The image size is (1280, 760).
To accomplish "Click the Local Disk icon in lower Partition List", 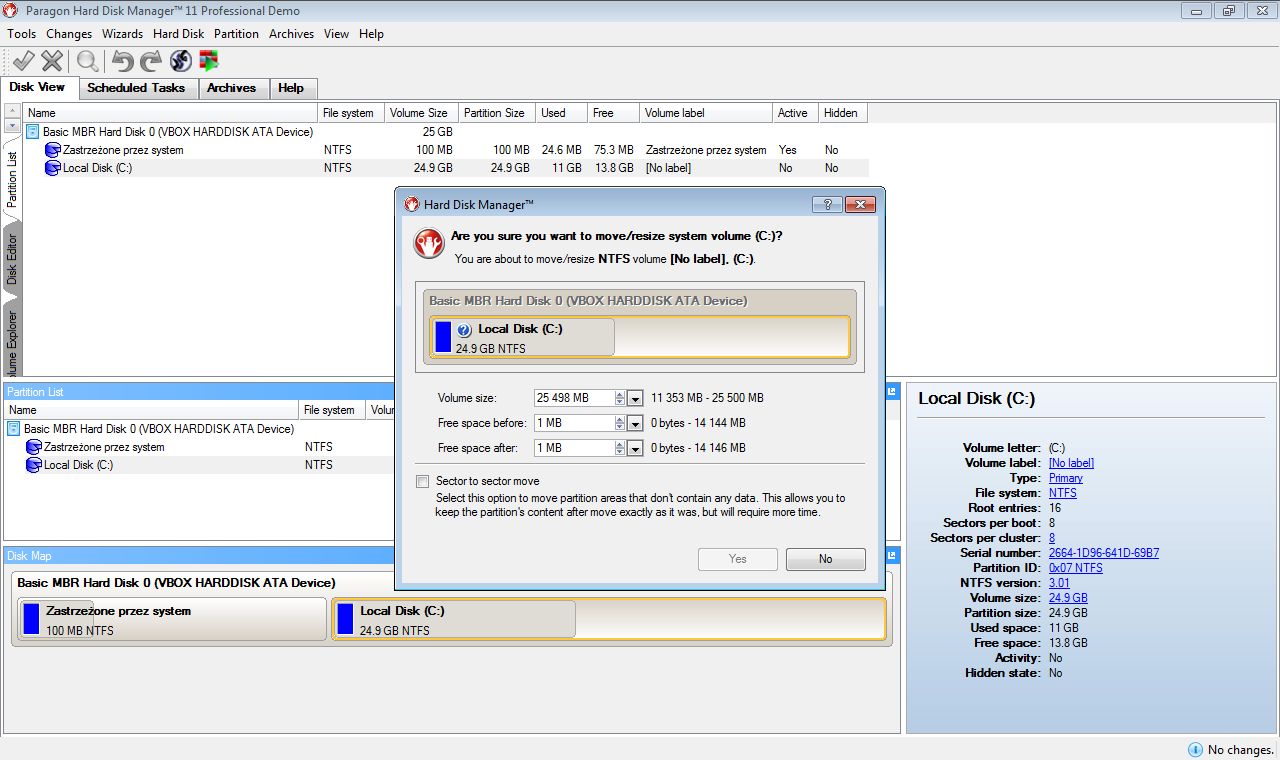I will pyautogui.click(x=34, y=465).
